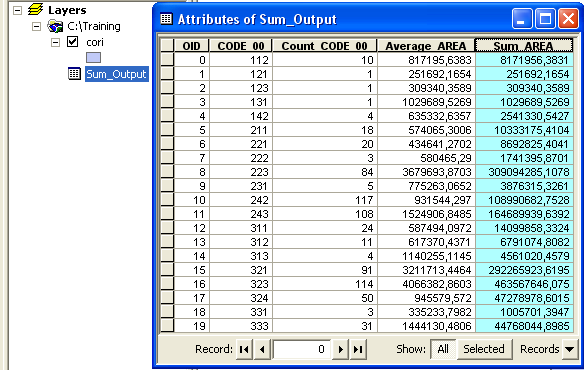Image resolution: width=584 pixels, height=370 pixels.
Task: Click the Sum_Output table icon in the tree
Action: (x=74, y=74)
